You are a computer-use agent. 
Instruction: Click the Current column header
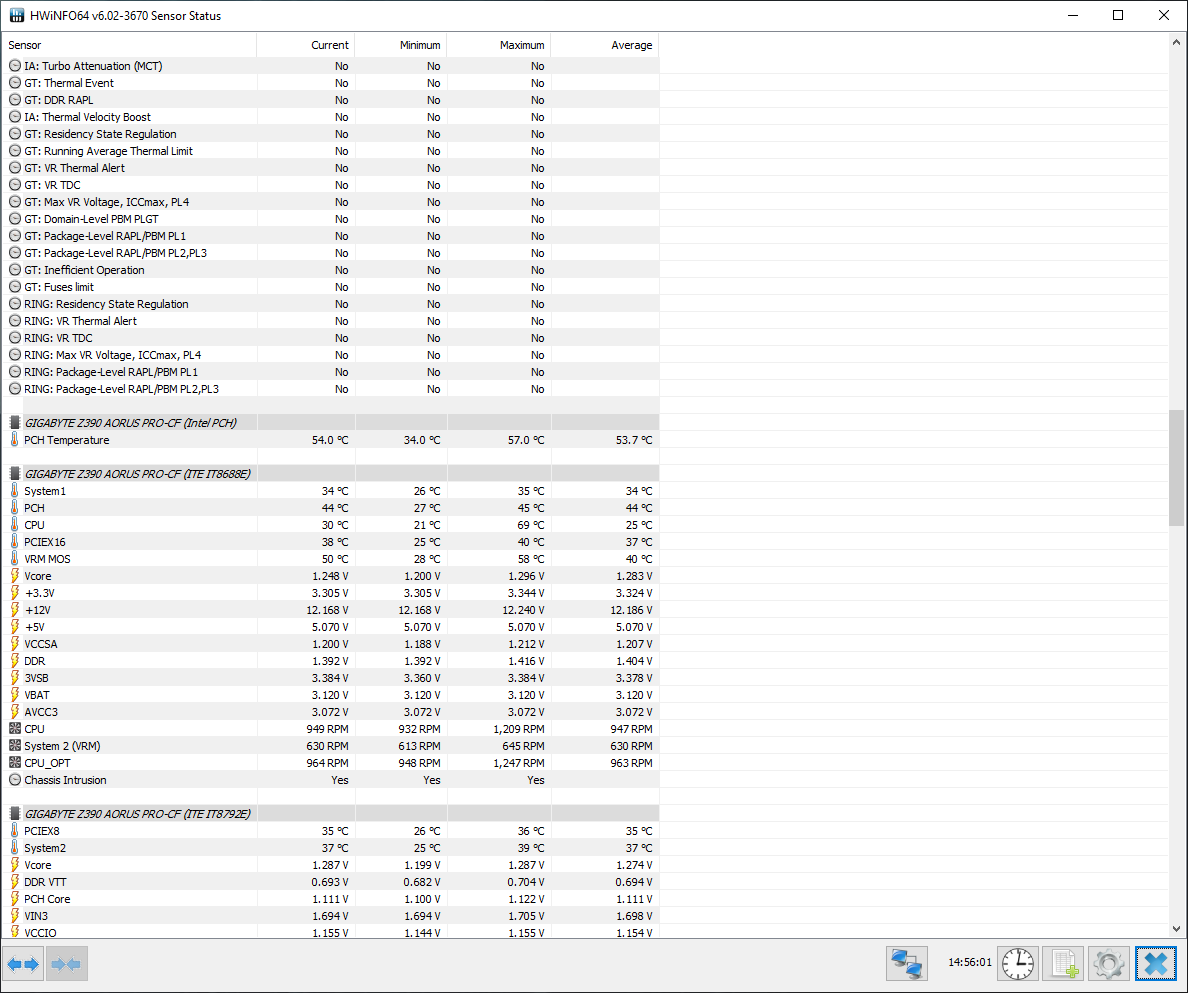(x=306, y=45)
